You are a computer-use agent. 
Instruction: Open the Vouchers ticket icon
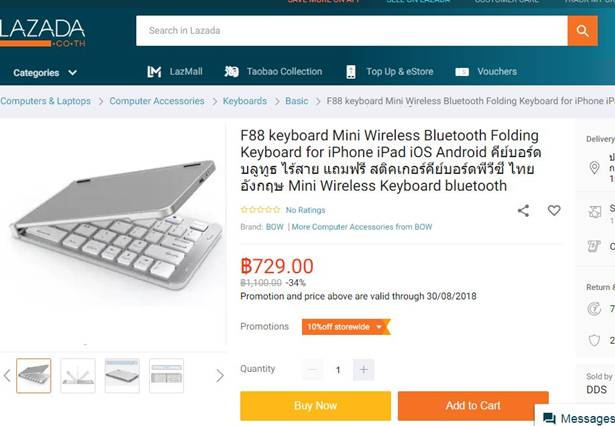[462, 72]
